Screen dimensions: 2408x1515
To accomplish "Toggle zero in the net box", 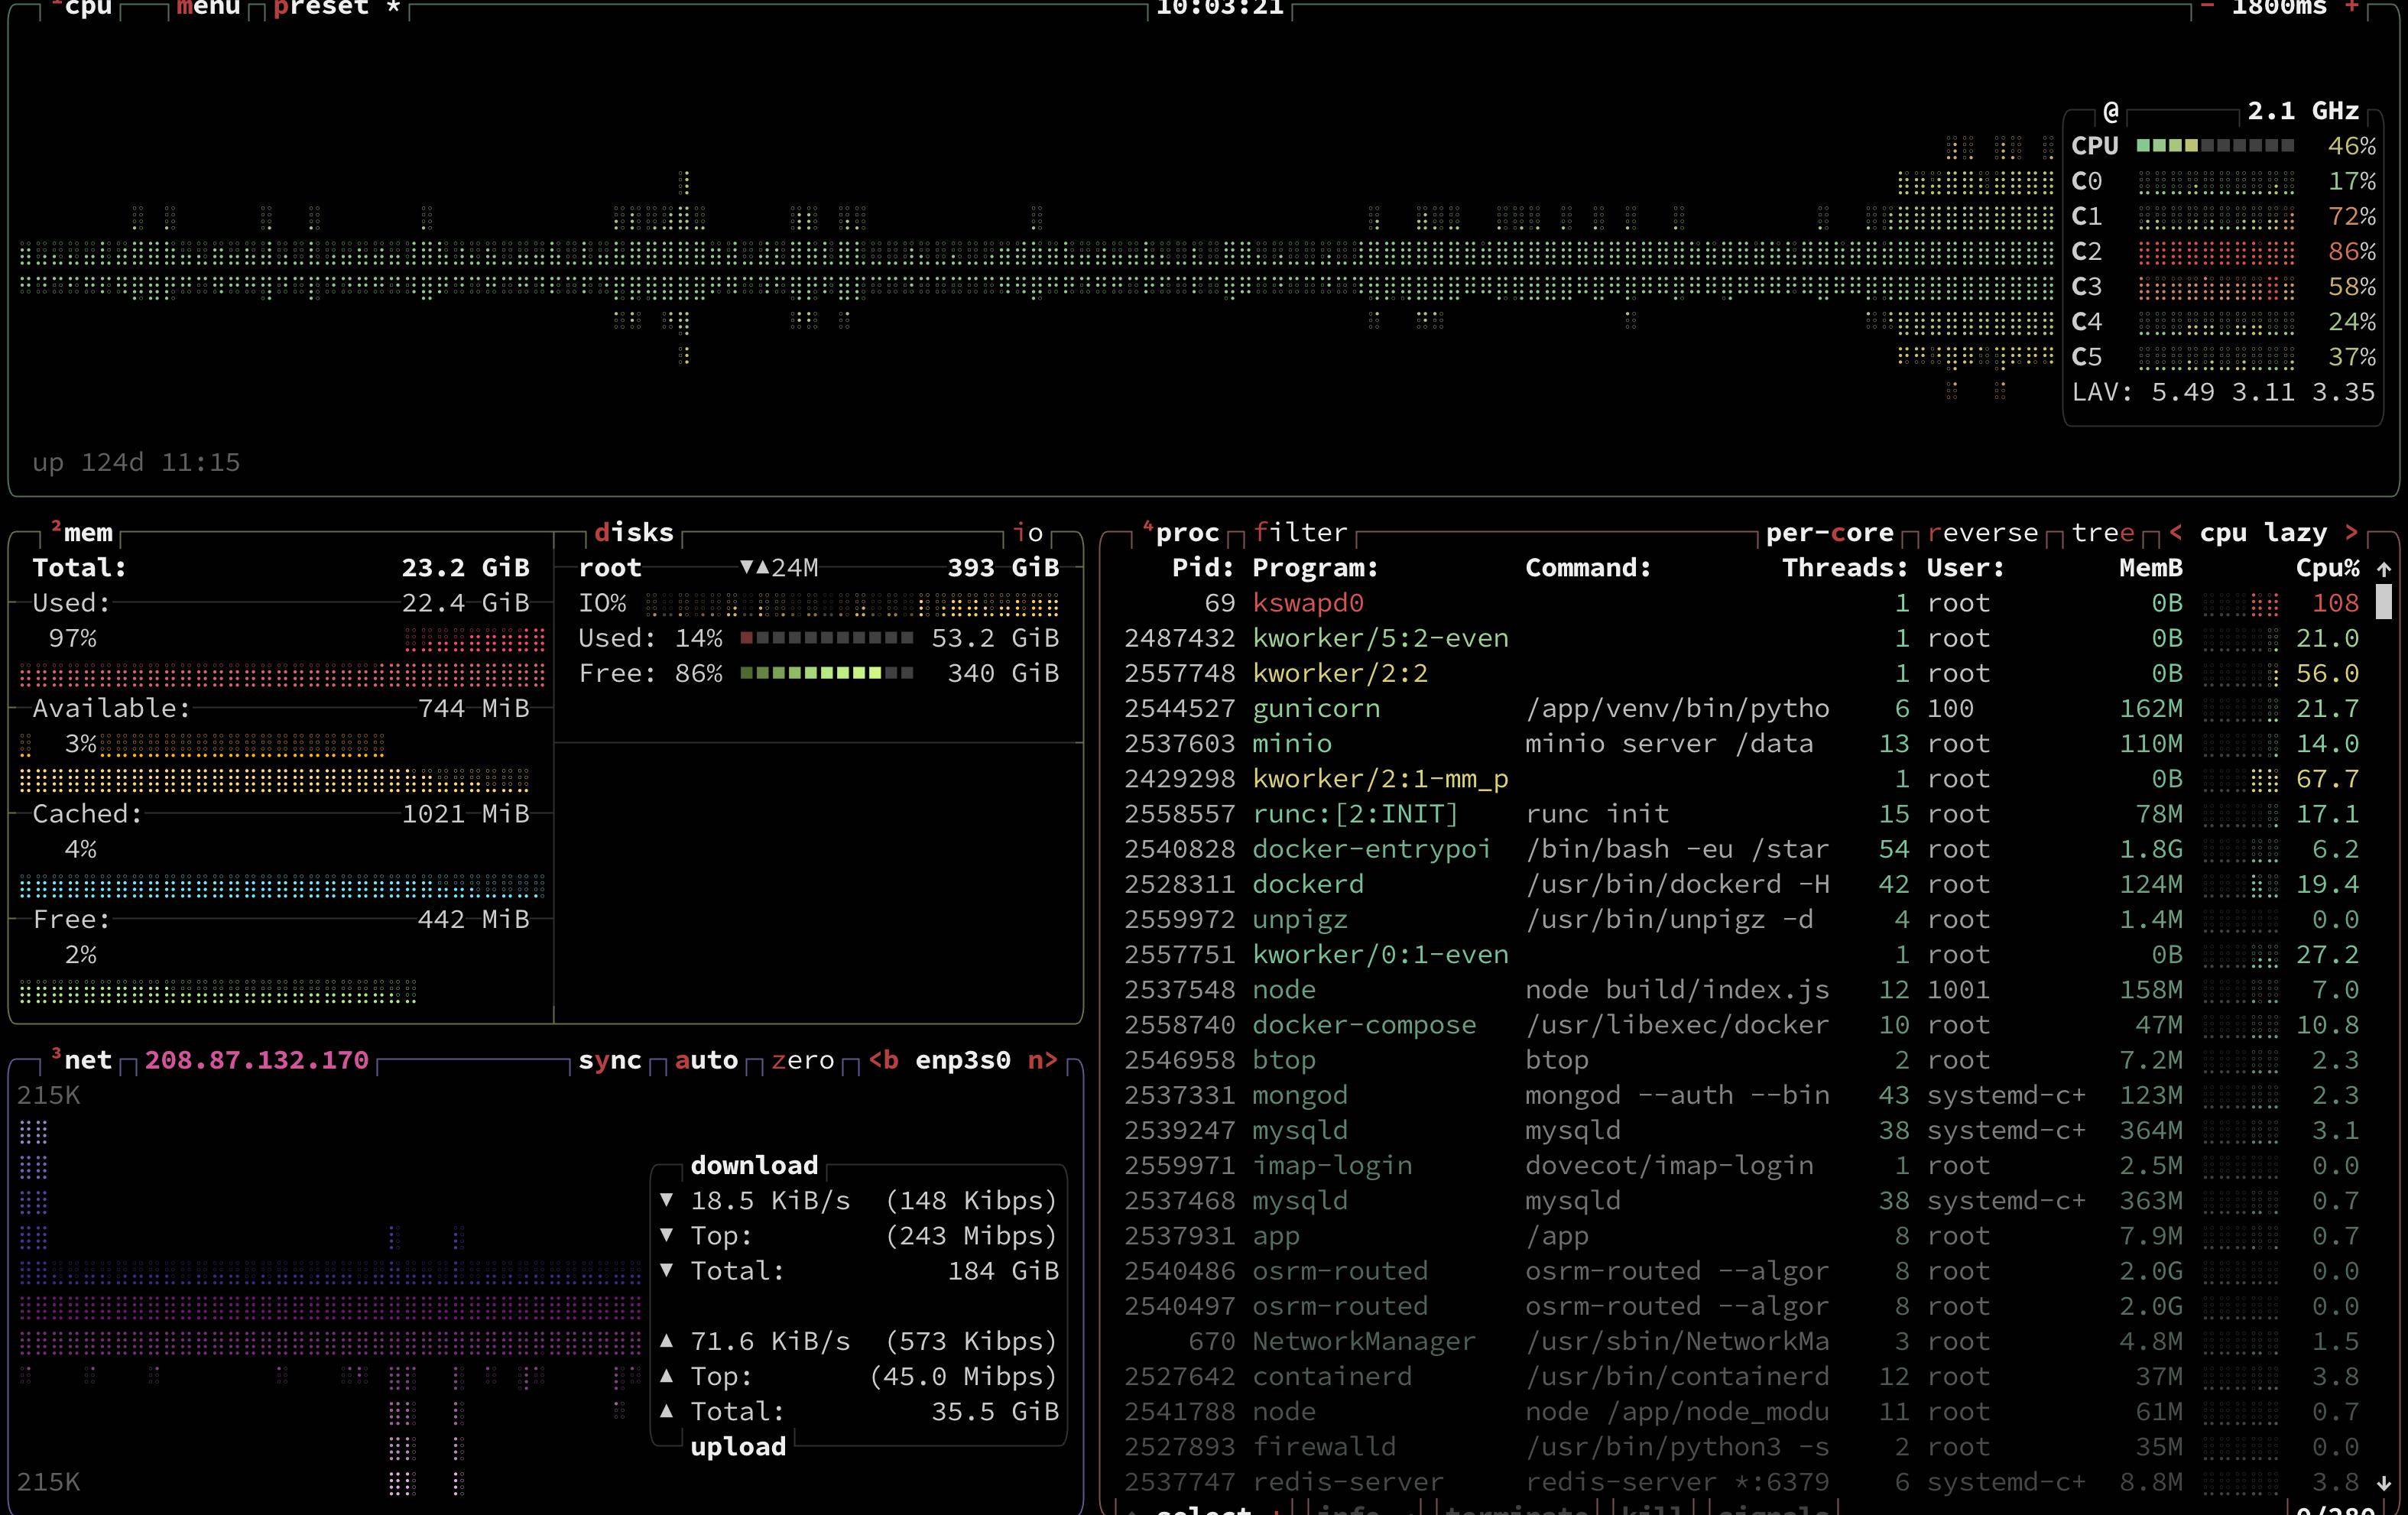I will coord(803,1060).
